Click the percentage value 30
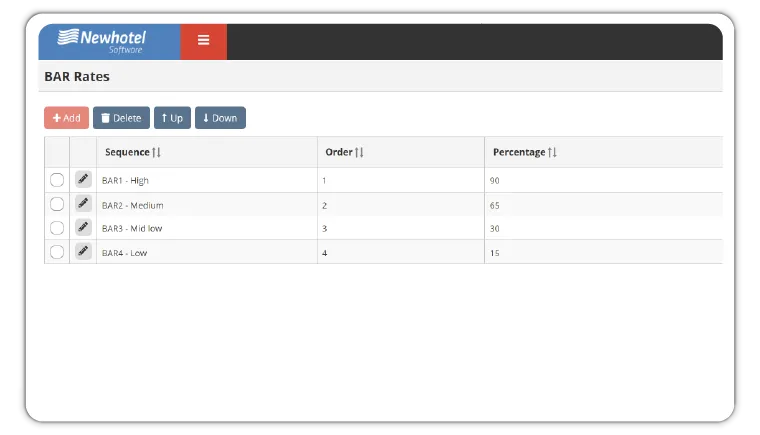760x435 pixels. tap(494, 228)
